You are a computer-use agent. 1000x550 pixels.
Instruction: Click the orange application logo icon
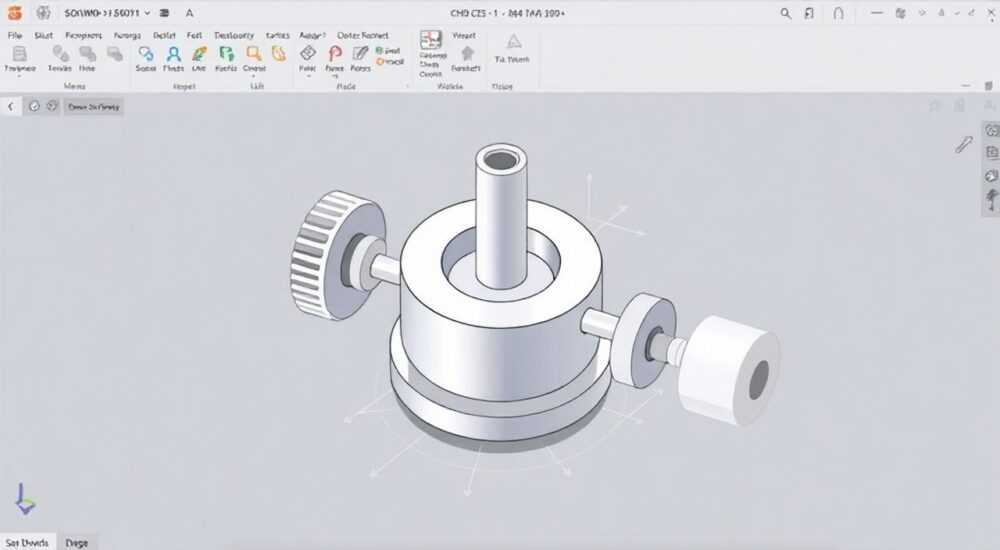tap(14, 13)
